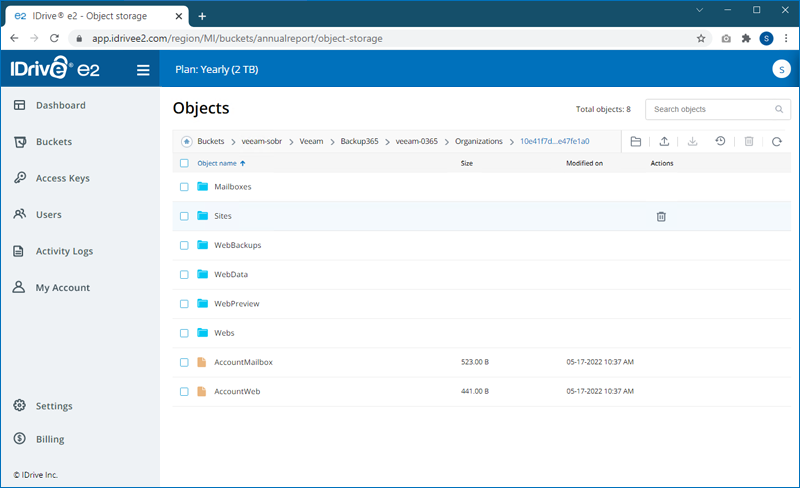Click the WebBackups folder icon

click(x=203, y=245)
